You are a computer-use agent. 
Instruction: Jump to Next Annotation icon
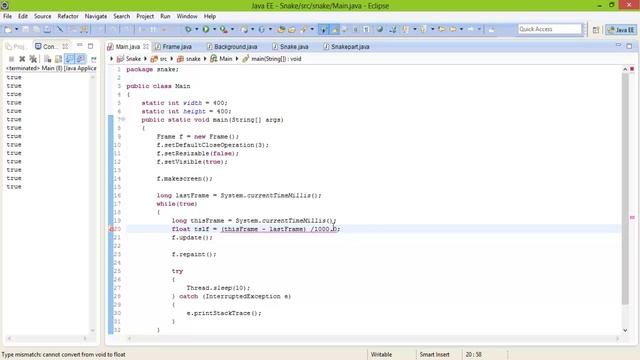click(406, 29)
